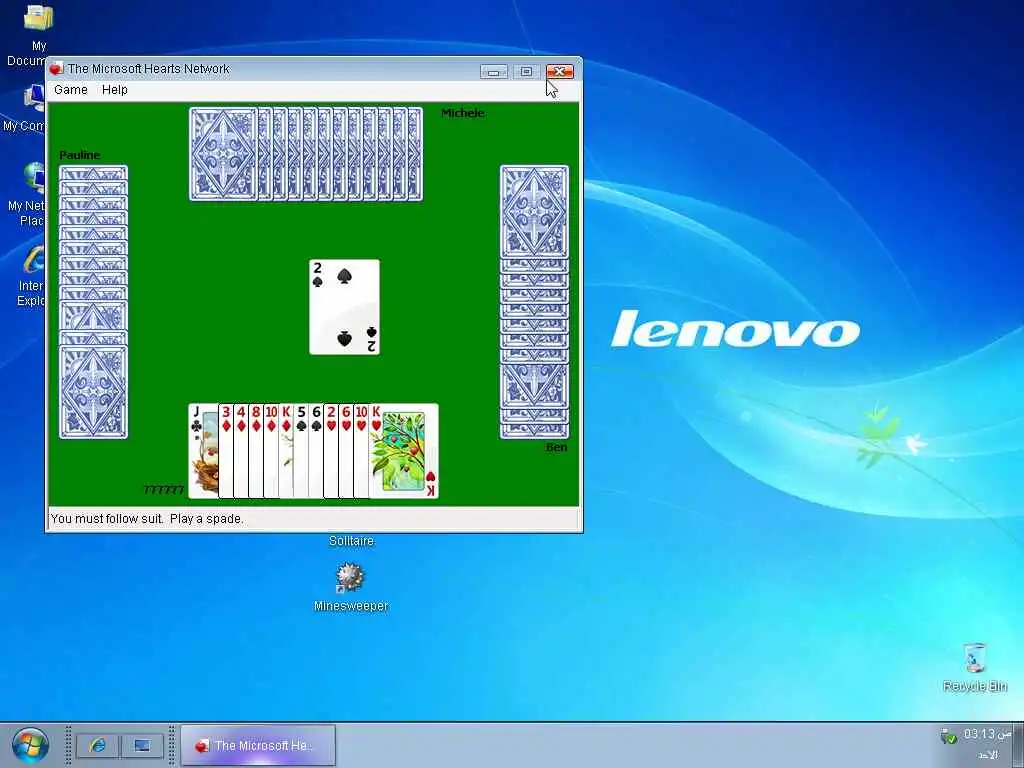Maximize the Hearts window
1024x768 pixels.
(x=526, y=71)
